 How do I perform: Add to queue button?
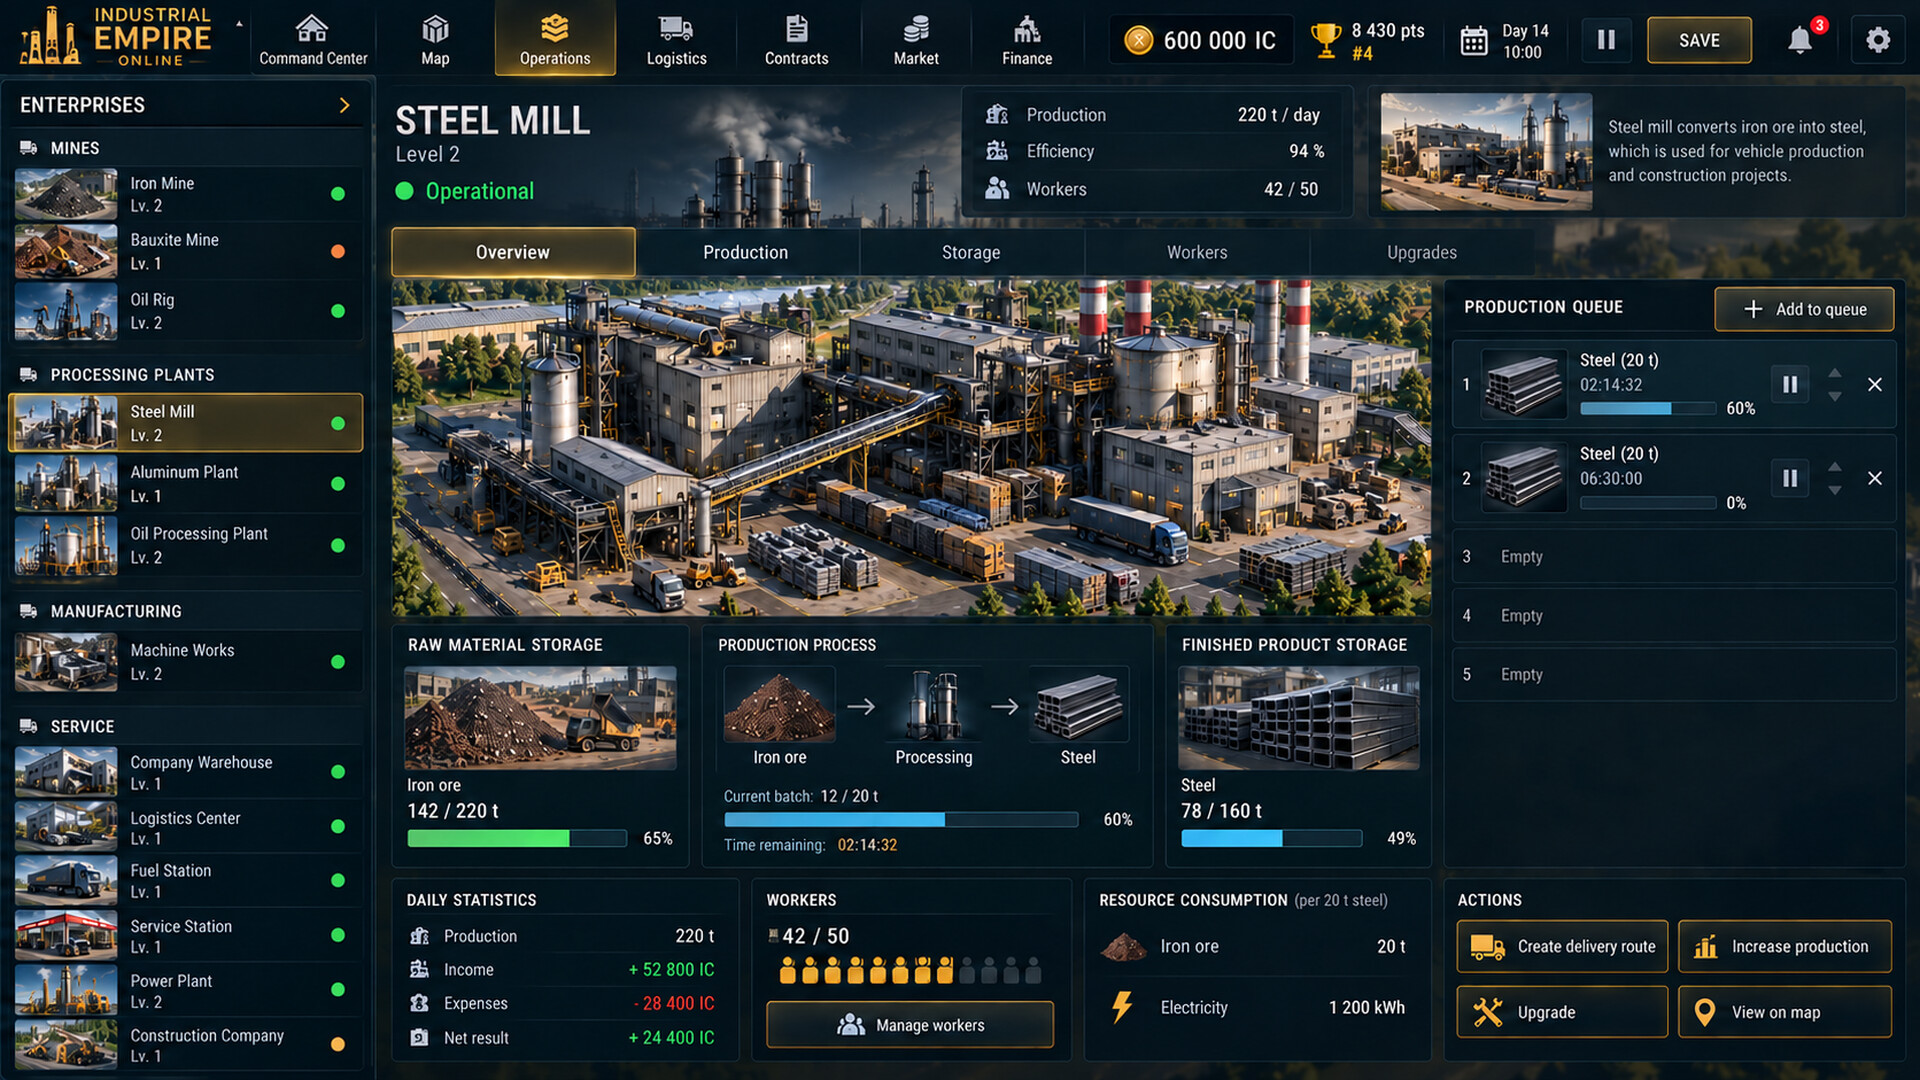click(x=1804, y=309)
